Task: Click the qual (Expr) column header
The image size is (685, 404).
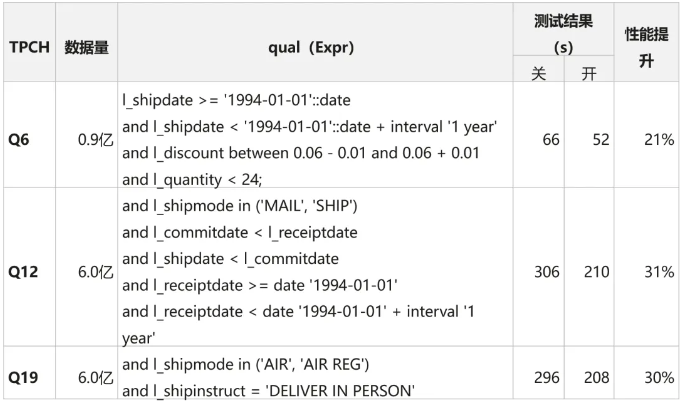Action: coord(311,47)
